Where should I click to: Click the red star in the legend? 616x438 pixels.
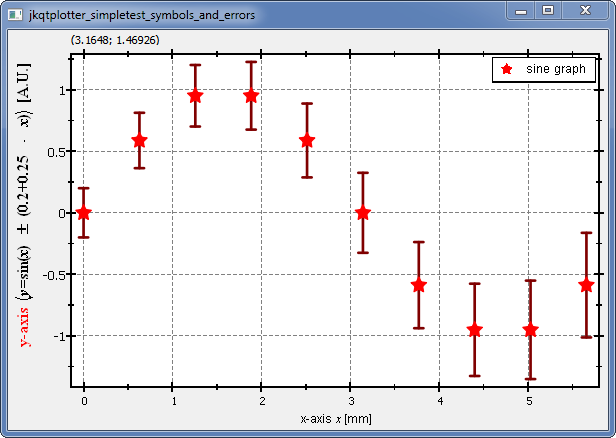pos(507,70)
